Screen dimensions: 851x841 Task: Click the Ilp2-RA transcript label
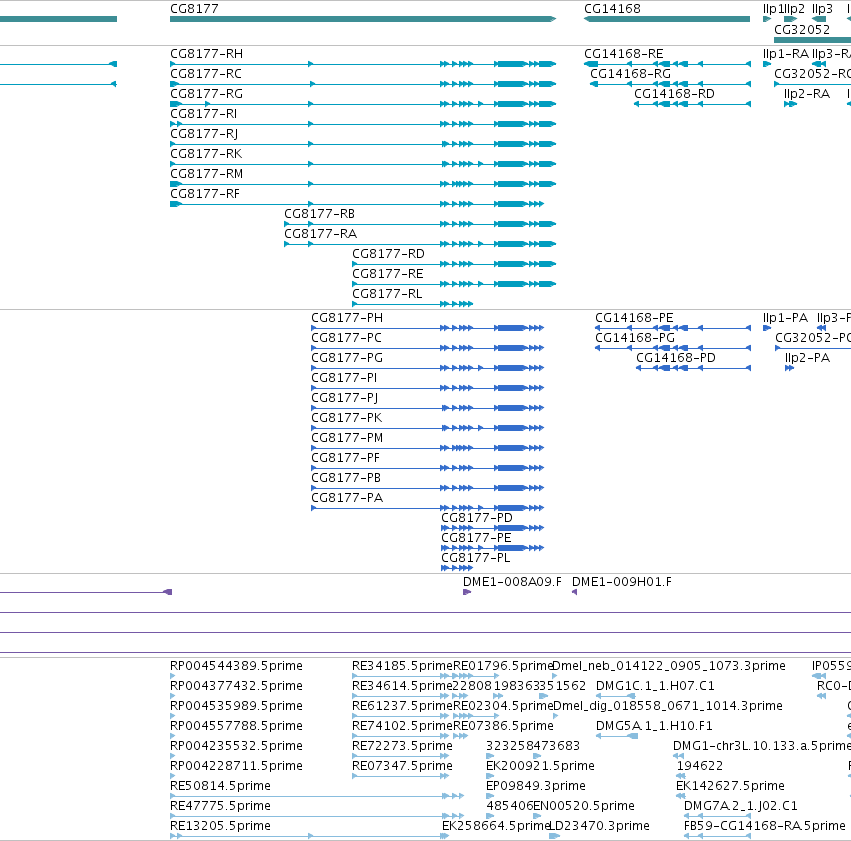pyautogui.click(x=806, y=94)
